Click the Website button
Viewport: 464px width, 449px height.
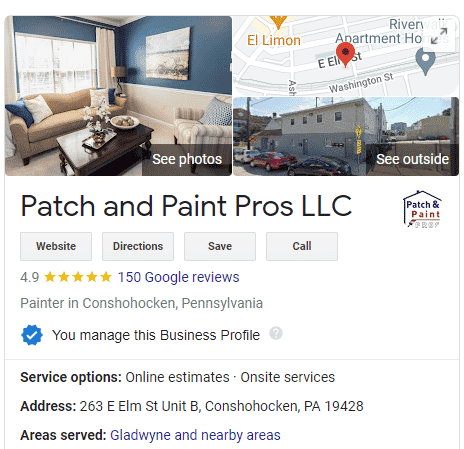56,246
